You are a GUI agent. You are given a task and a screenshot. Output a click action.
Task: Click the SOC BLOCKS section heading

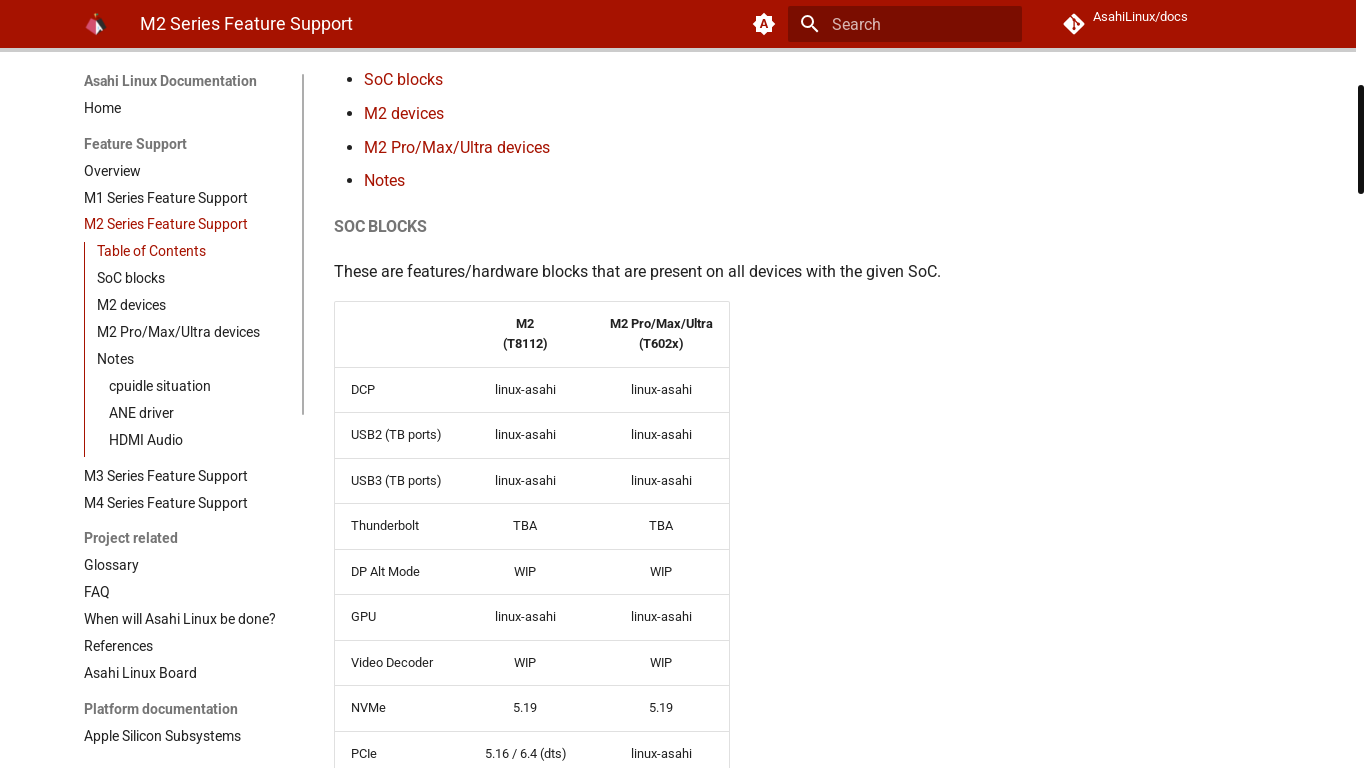click(380, 227)
